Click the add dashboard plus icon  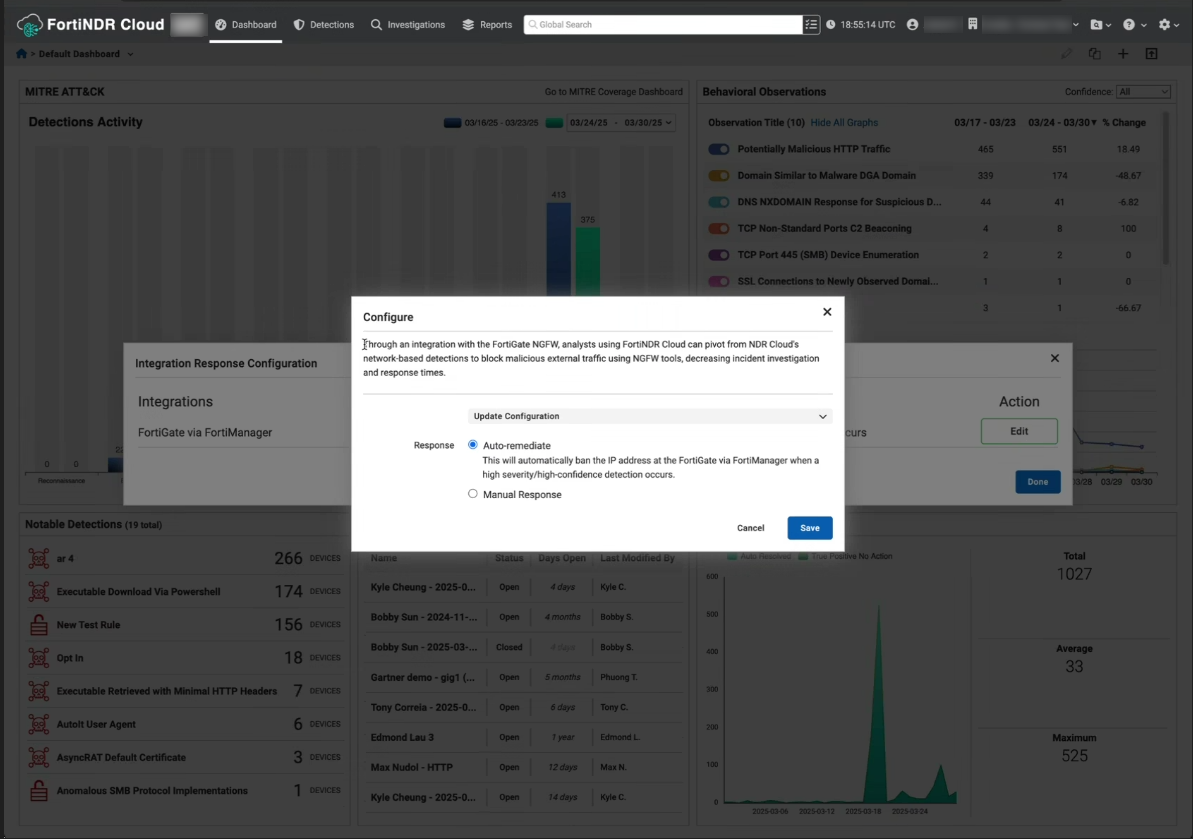[1123, 54]
